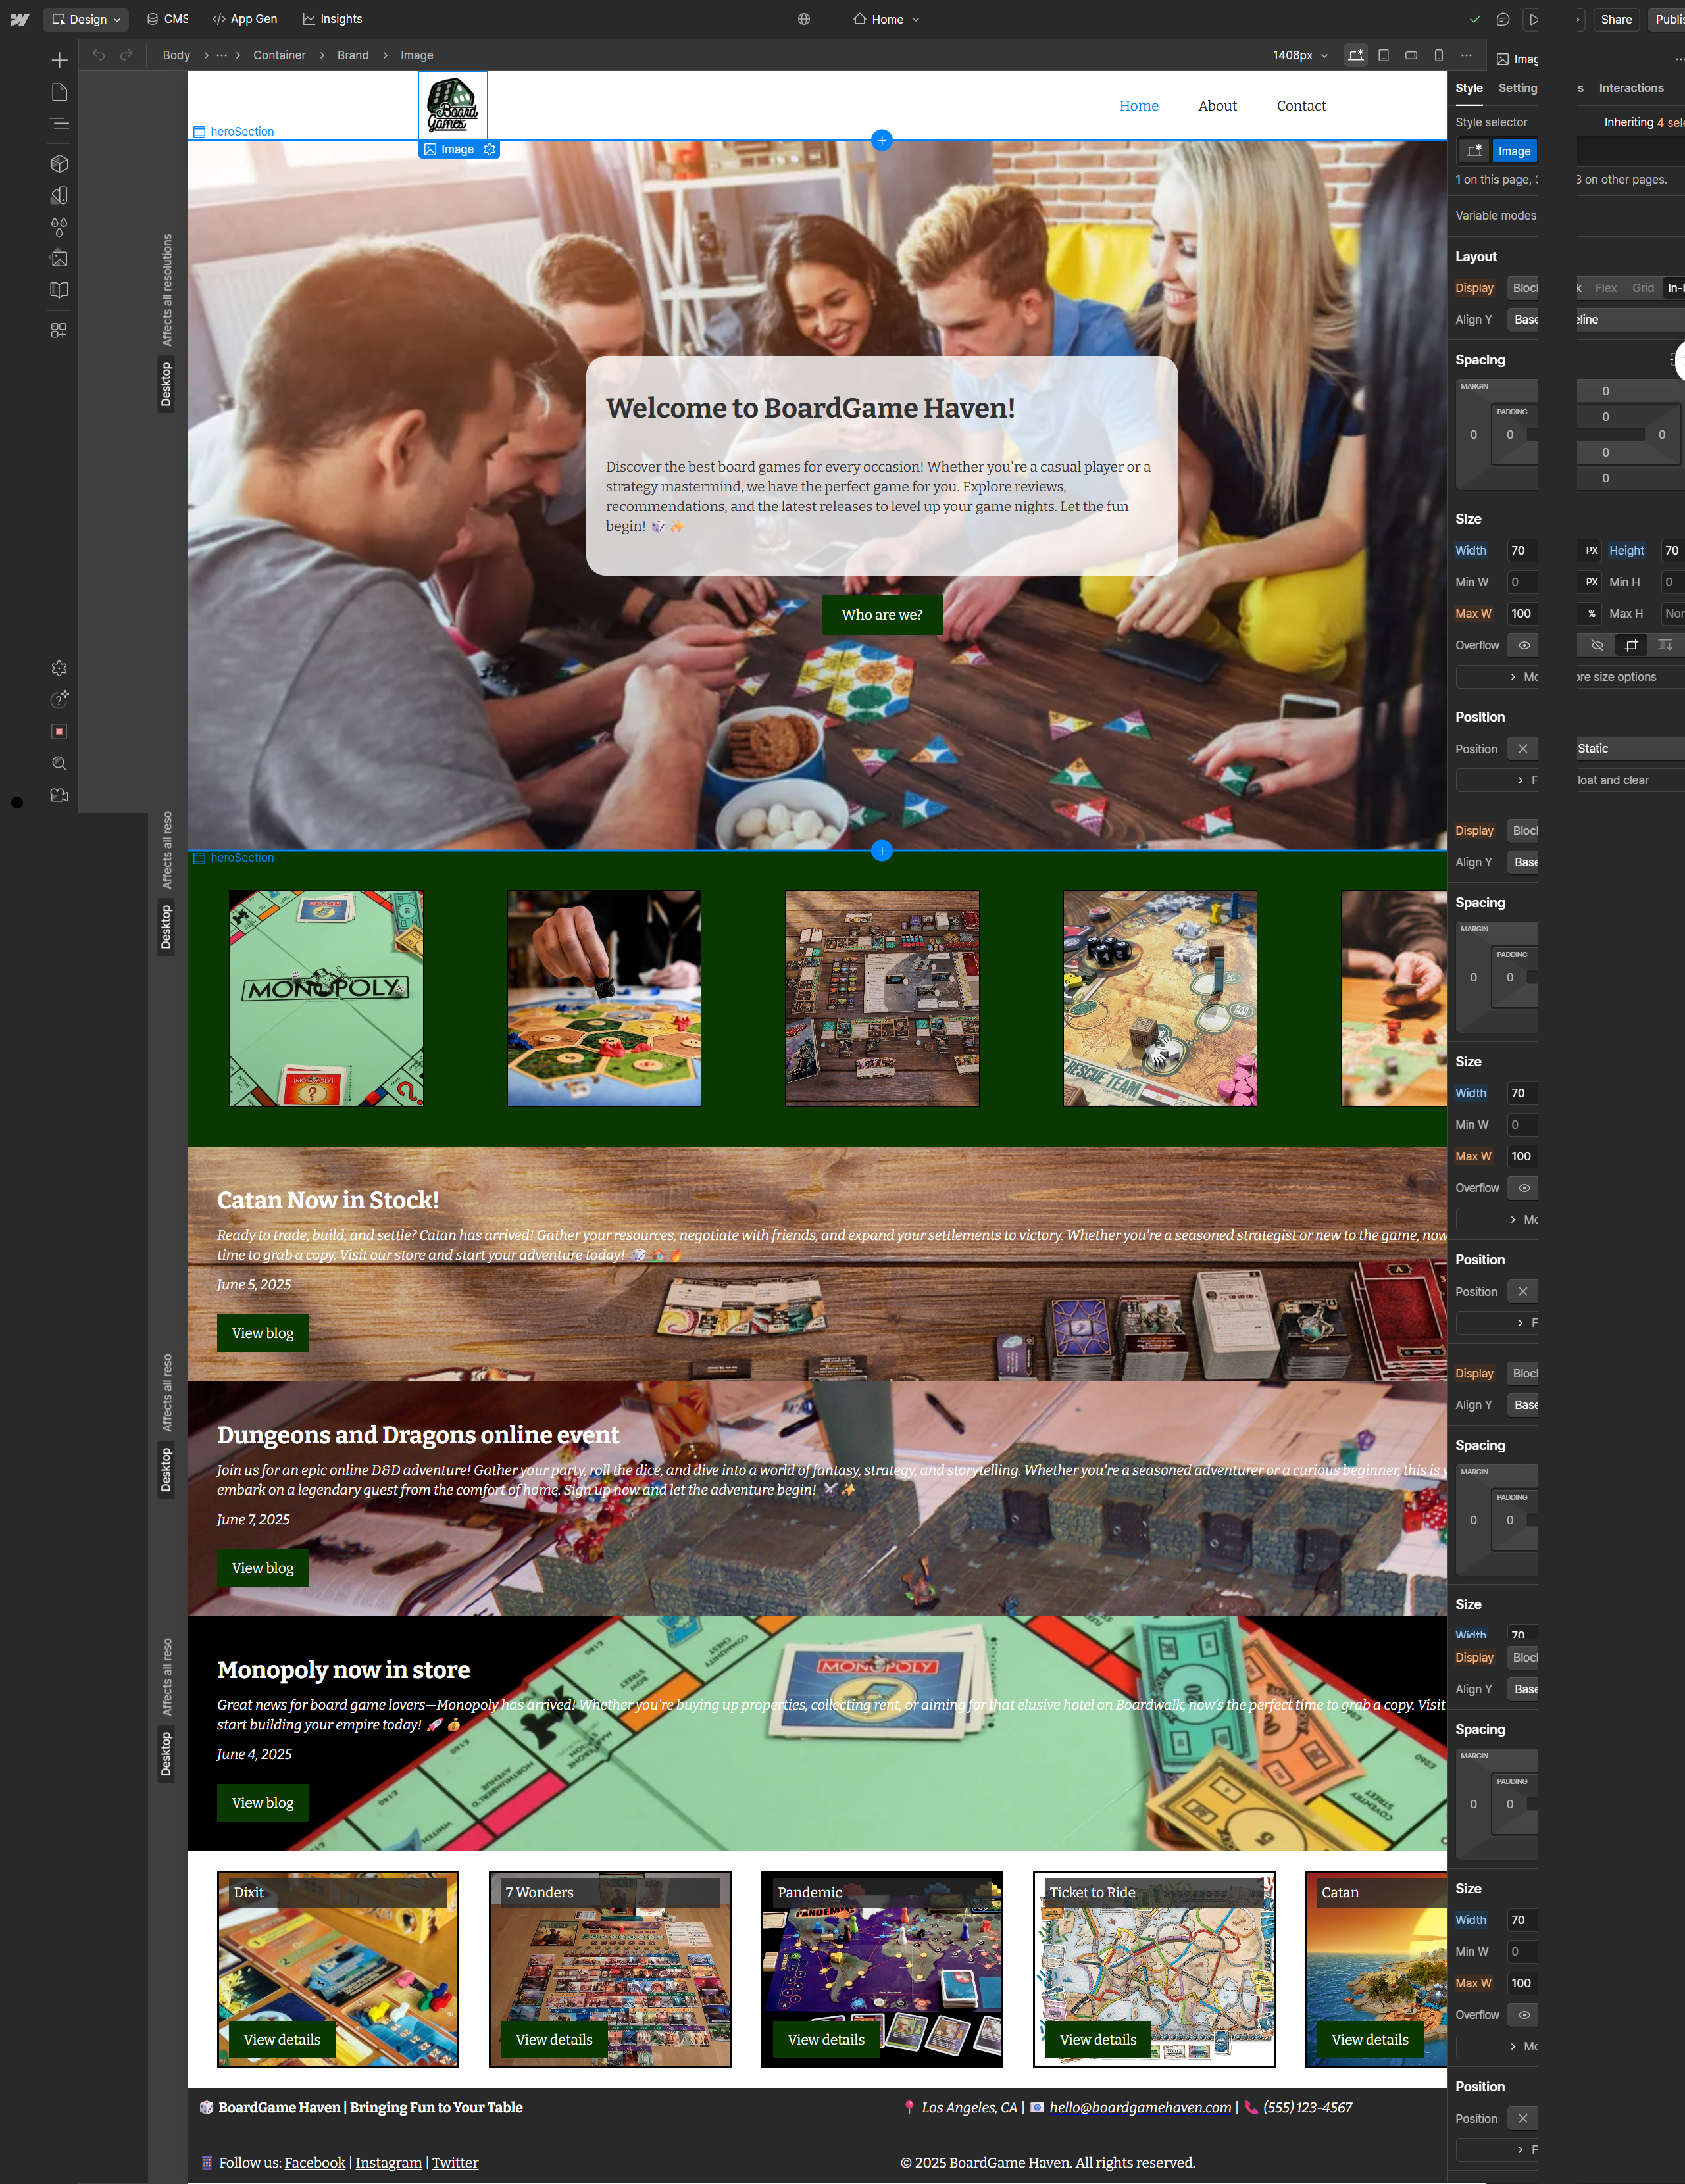The width and height of the screenshot is (1685, 2184).
Task: Open the Add elements panel
Action: [x=59, y=60]
